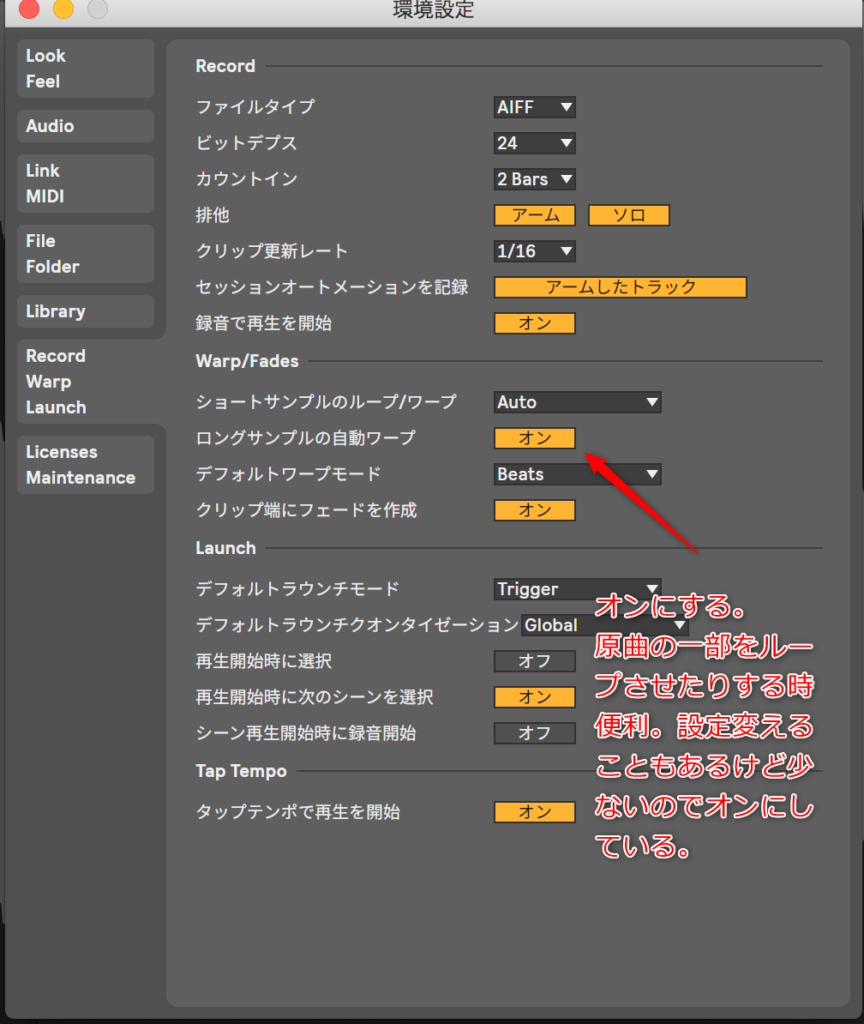Open the count-in 2 Bars dropdown
This screenshot has height=1024, width=864.
535,179
